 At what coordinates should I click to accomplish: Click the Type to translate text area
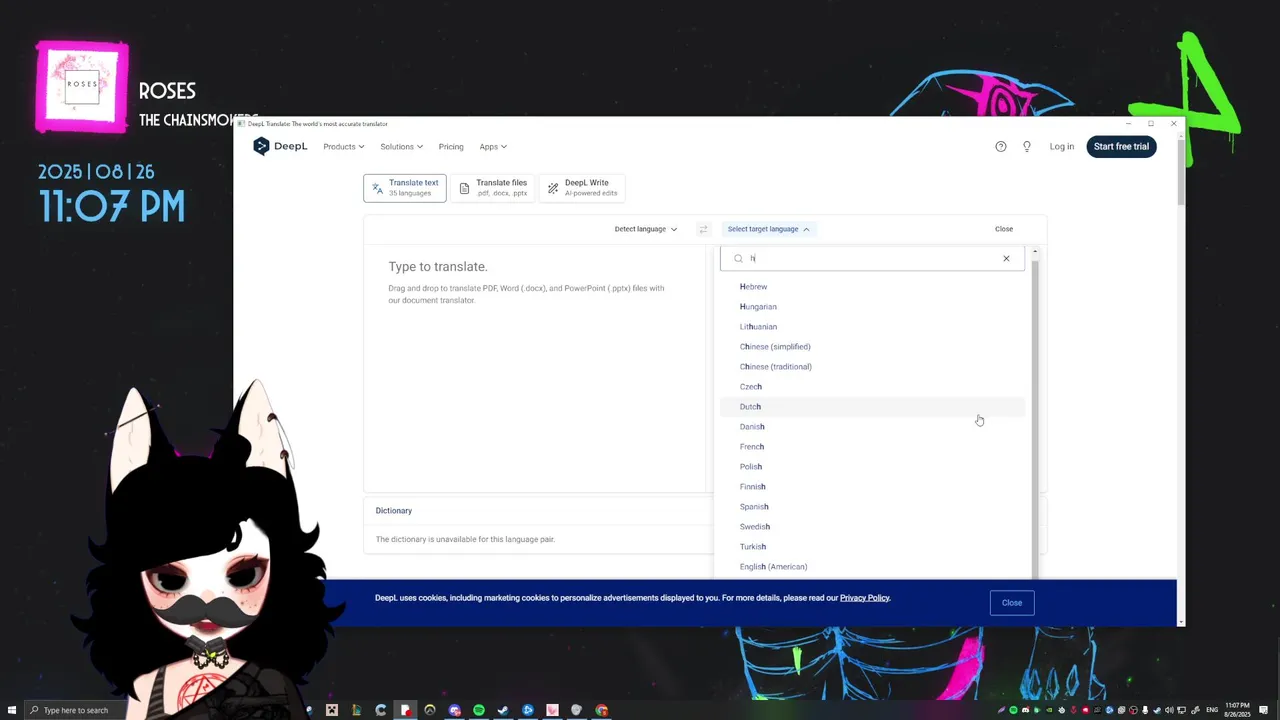[x=536, y=368]
